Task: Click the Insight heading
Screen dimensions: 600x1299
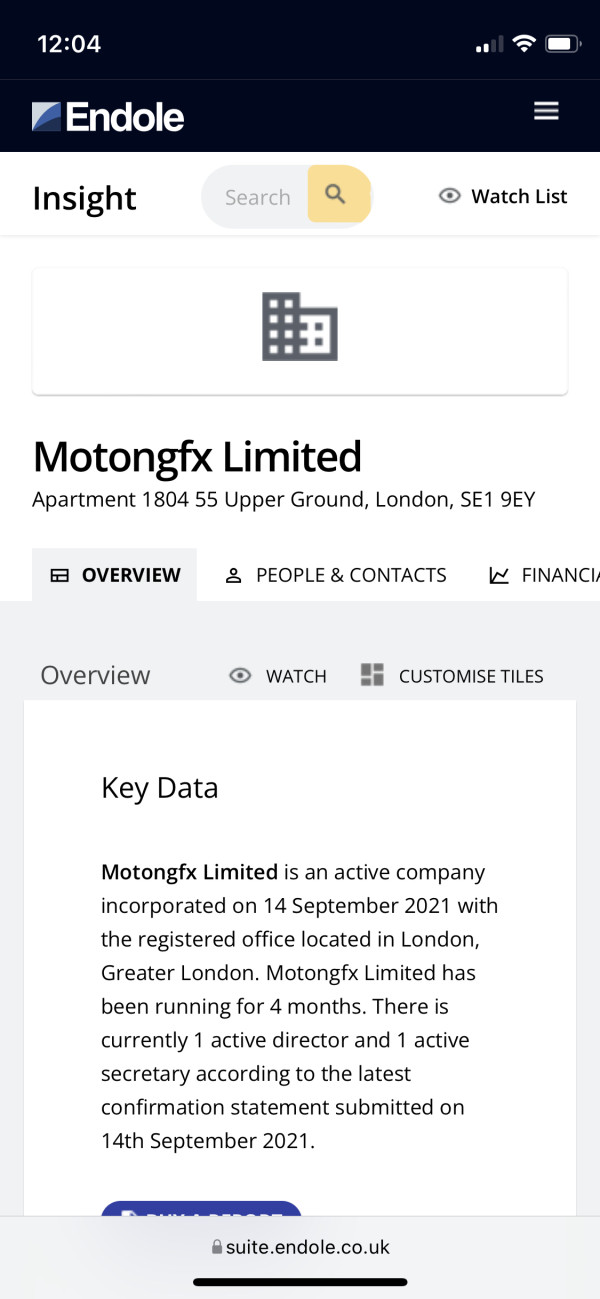Action: coord(84,198)
